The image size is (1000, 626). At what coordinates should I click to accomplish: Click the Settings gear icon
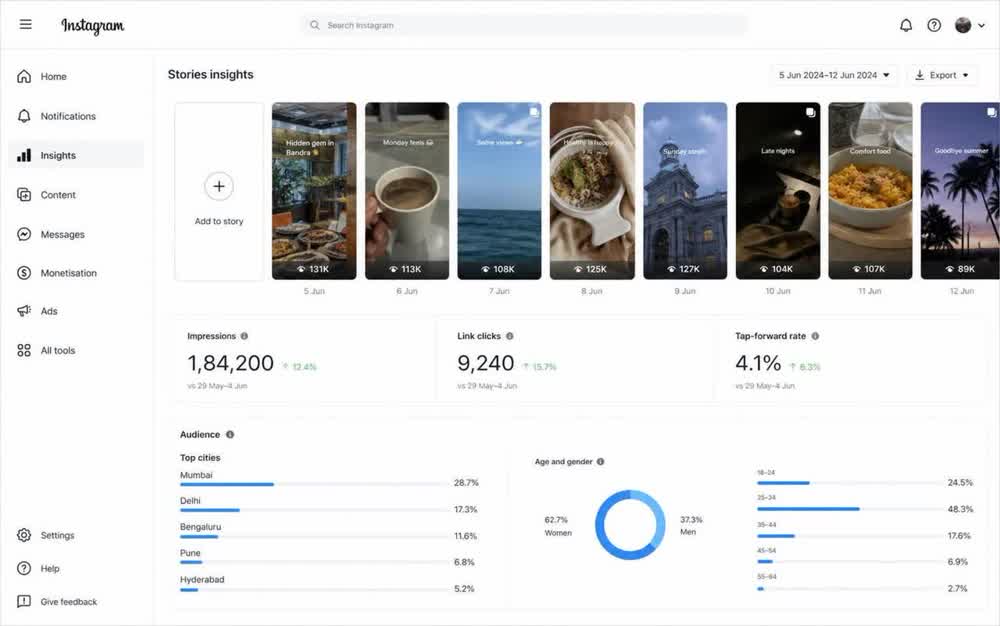click(x=24, y=535)
